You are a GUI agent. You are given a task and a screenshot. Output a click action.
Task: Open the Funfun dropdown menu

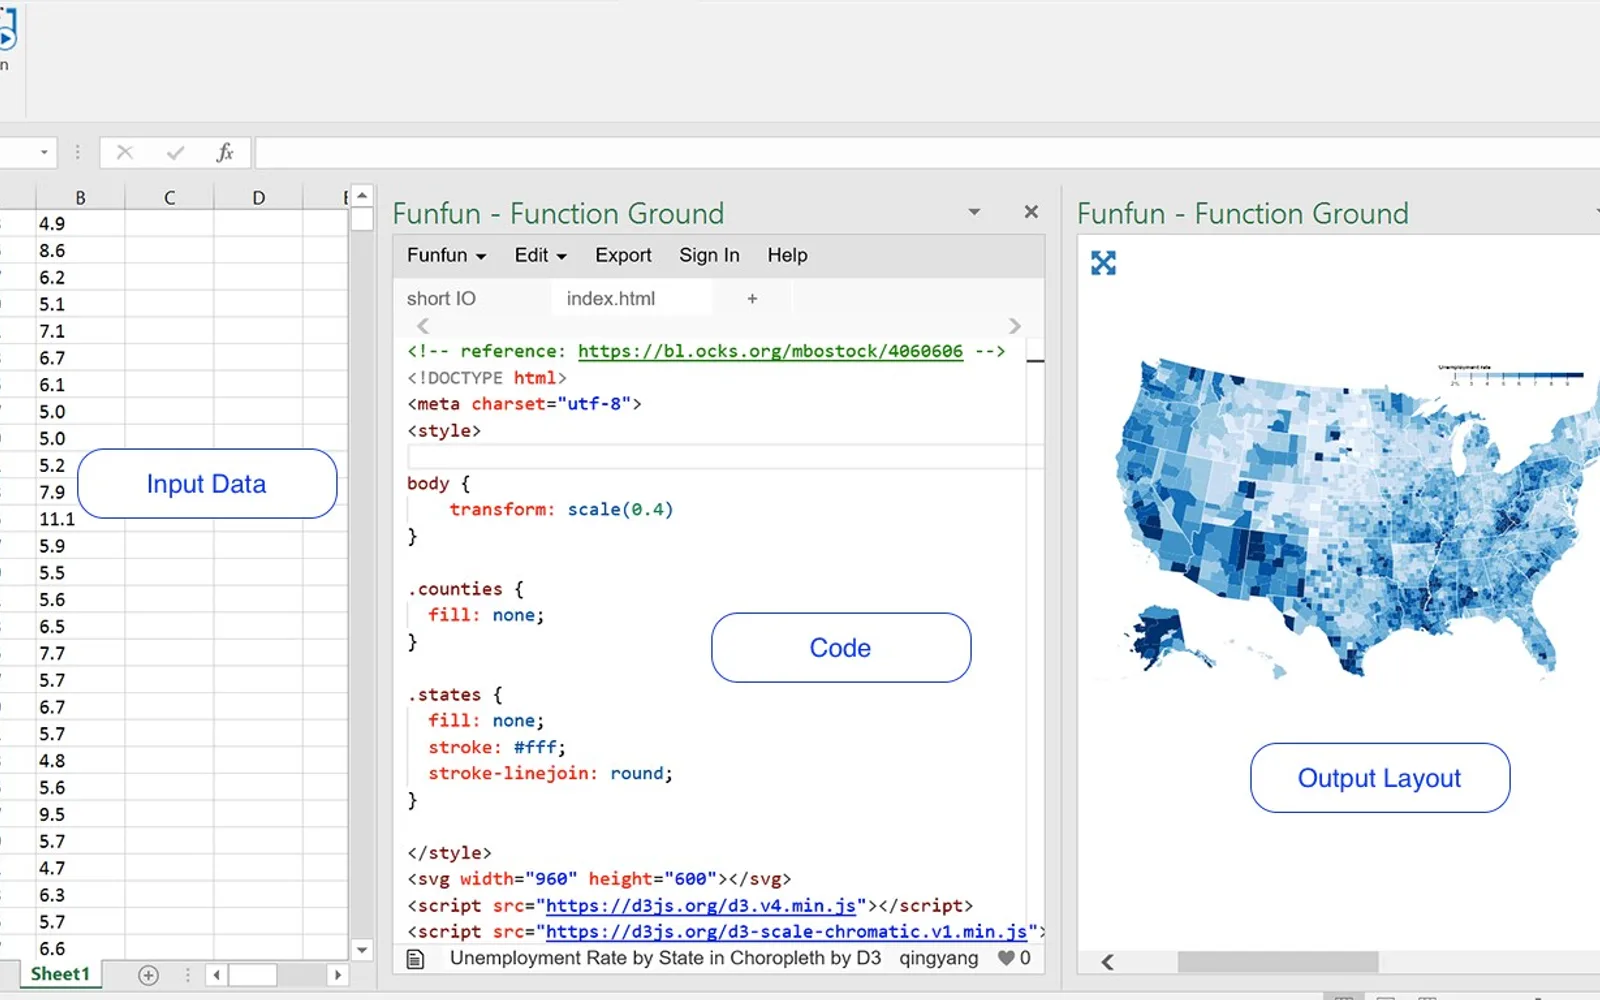tap(446, 255)
